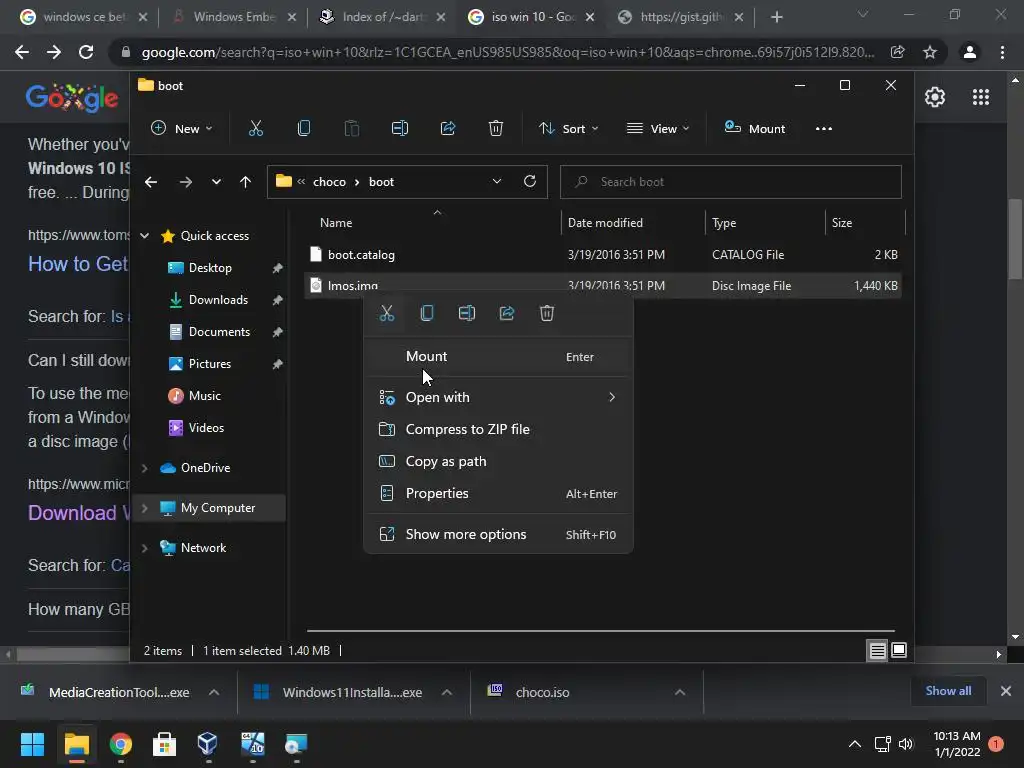
Task: Switch to 'Index of /~dart' tab
Action: click(383, 17)
